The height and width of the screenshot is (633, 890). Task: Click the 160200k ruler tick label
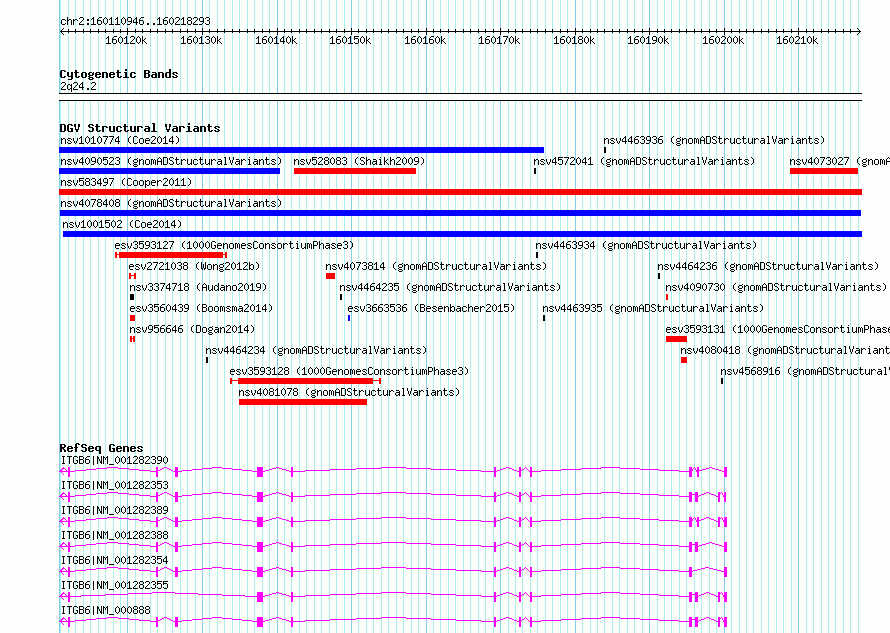click(x=723, y=40)
